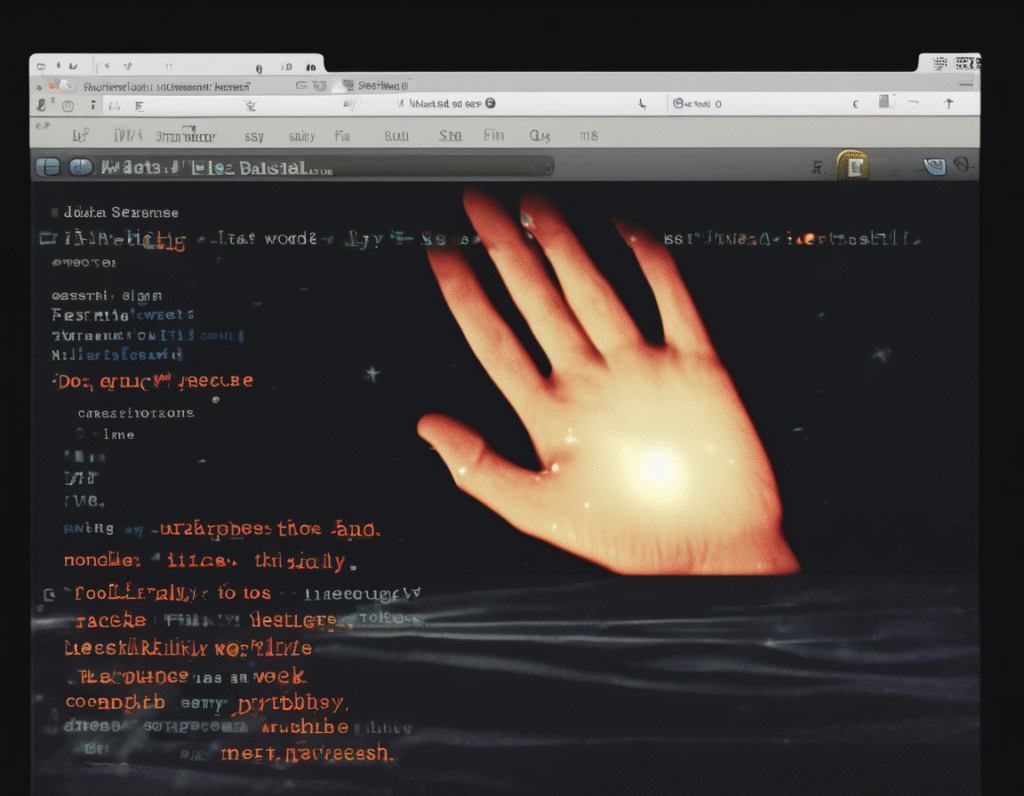Expand the orange 'Doz' heading line
This screenshot has height=796, width=1024.
pyautogui.click(x=56, y=381)
